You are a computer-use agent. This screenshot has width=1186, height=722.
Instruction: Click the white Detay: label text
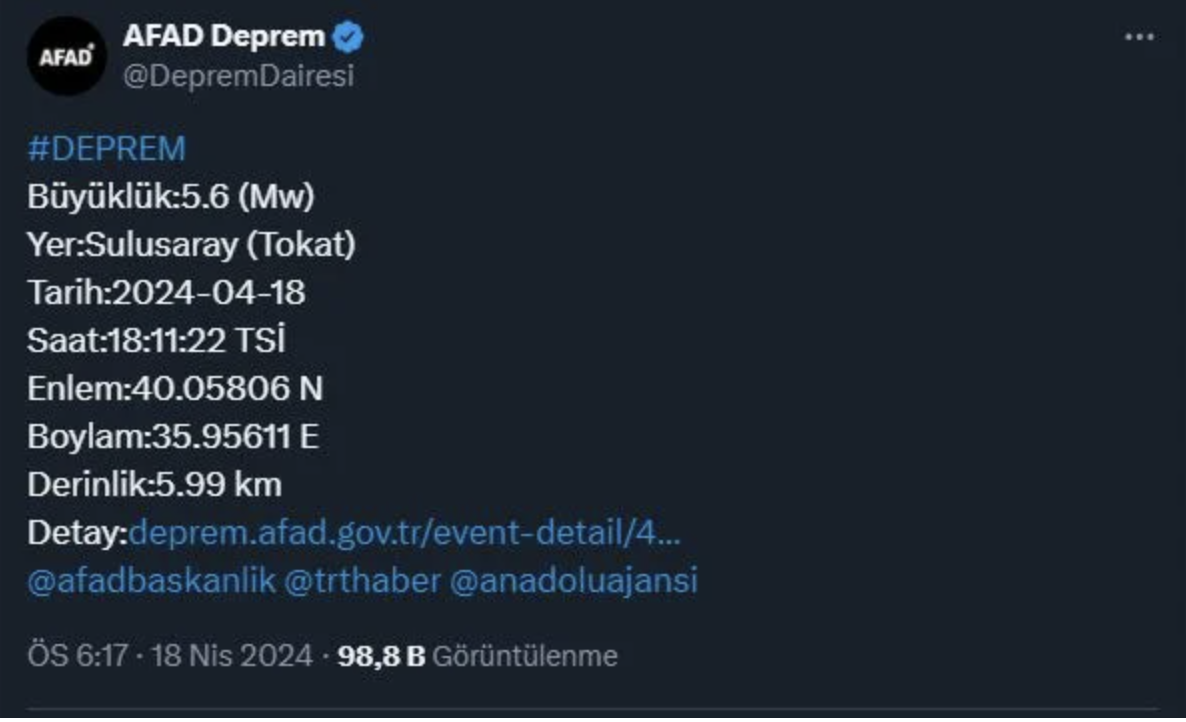click(x=77, y=532)
